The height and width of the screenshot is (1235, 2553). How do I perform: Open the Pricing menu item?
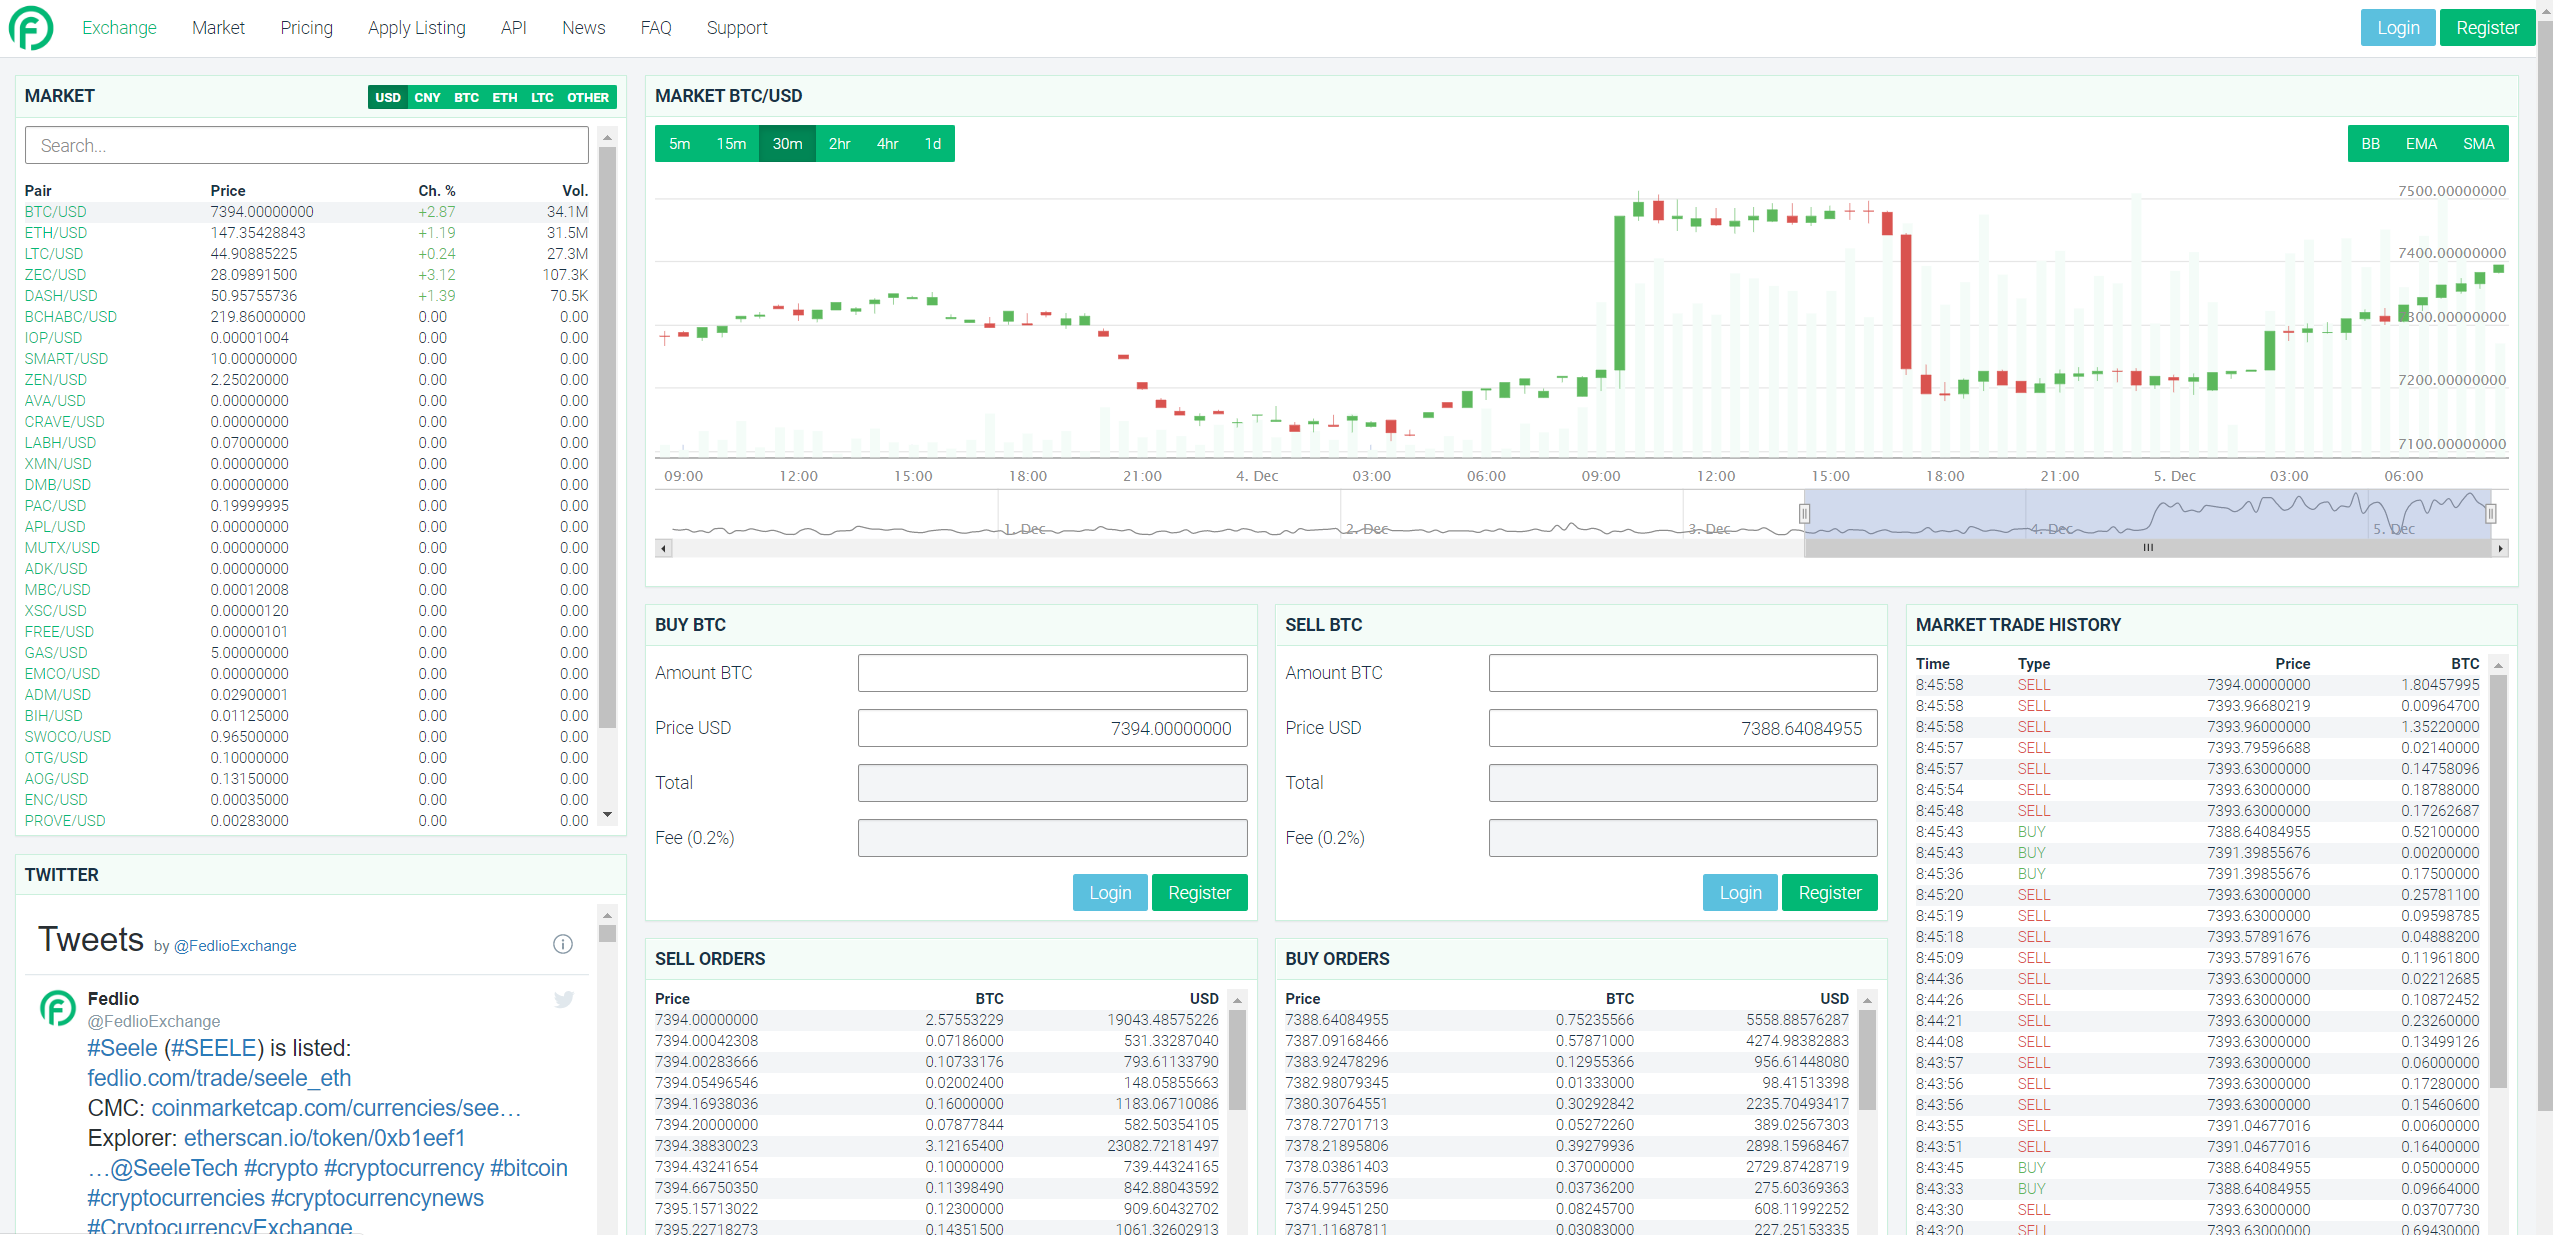pos(306,28)
